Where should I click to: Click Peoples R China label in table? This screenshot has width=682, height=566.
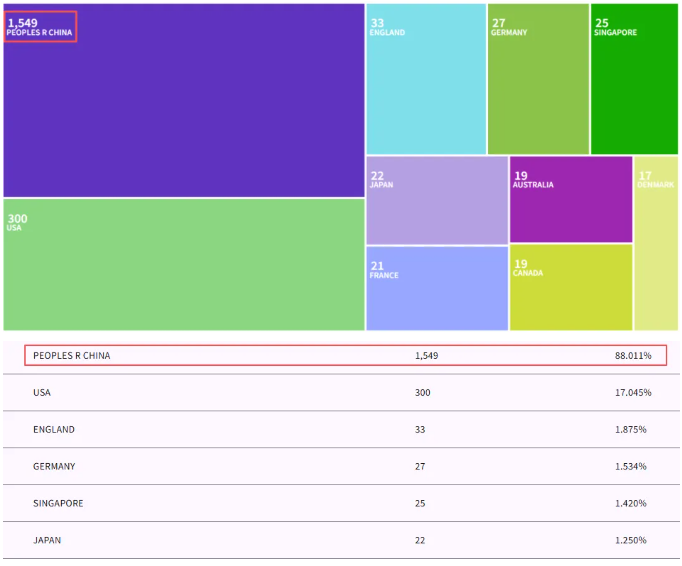point(72,356)
